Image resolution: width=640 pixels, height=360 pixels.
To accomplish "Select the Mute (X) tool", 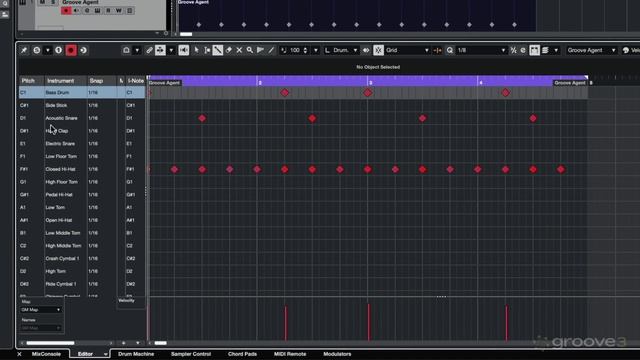I will [x=239, y=50].
